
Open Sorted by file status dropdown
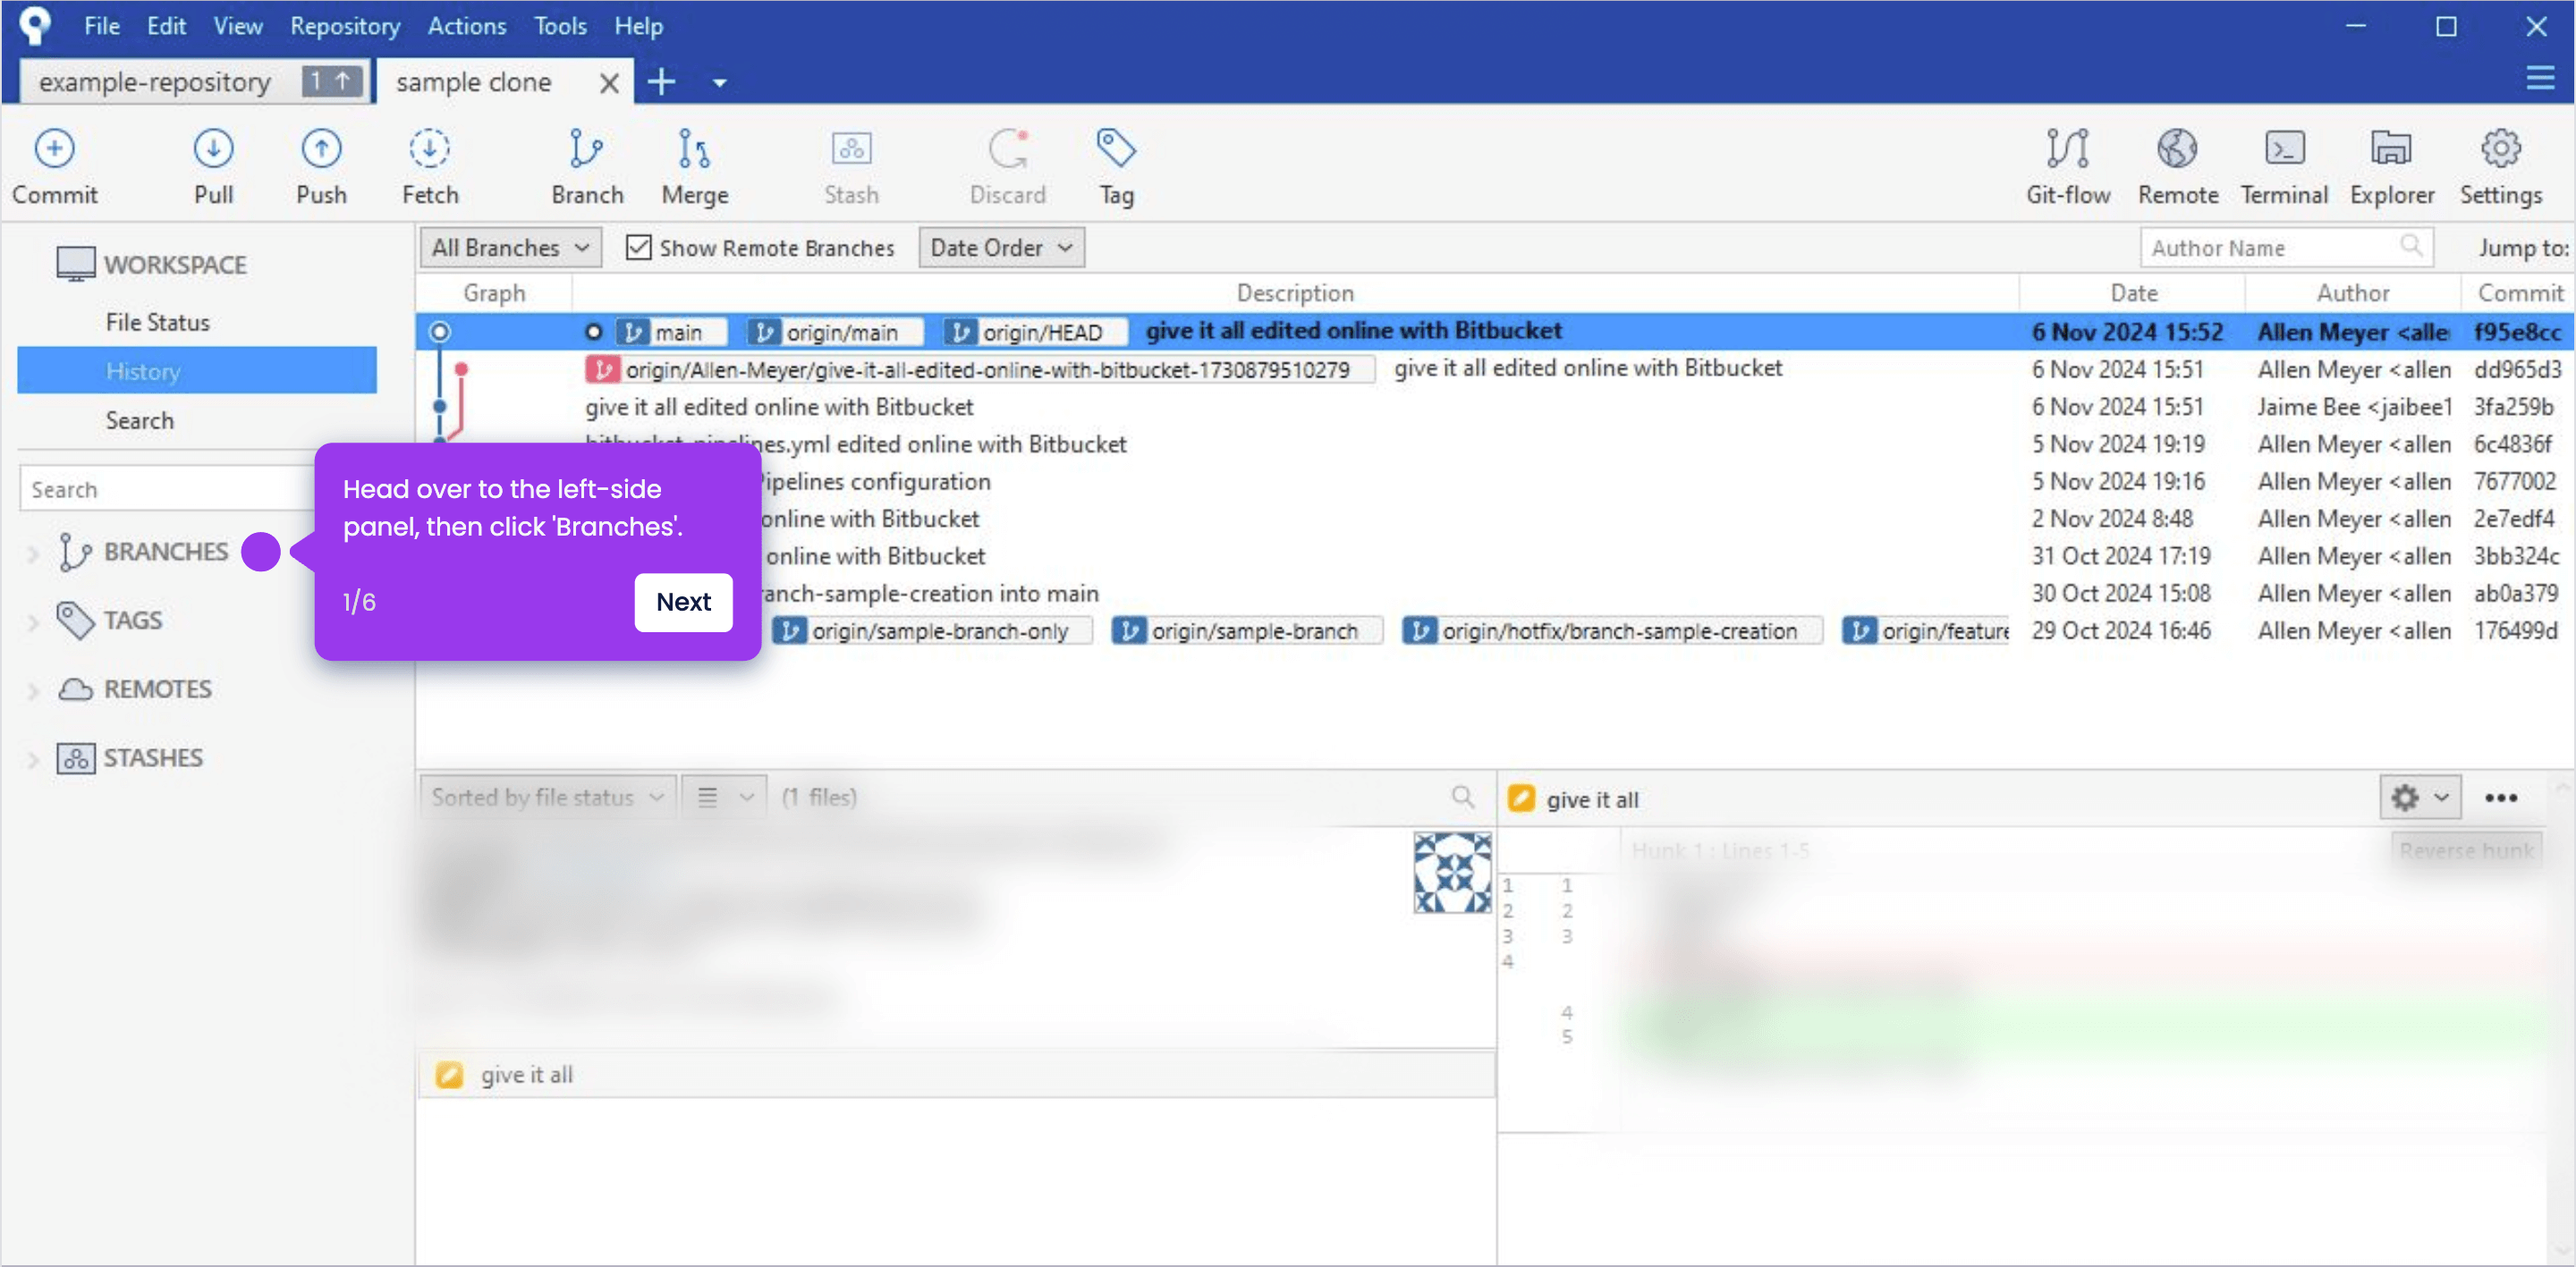coord(547,797)
